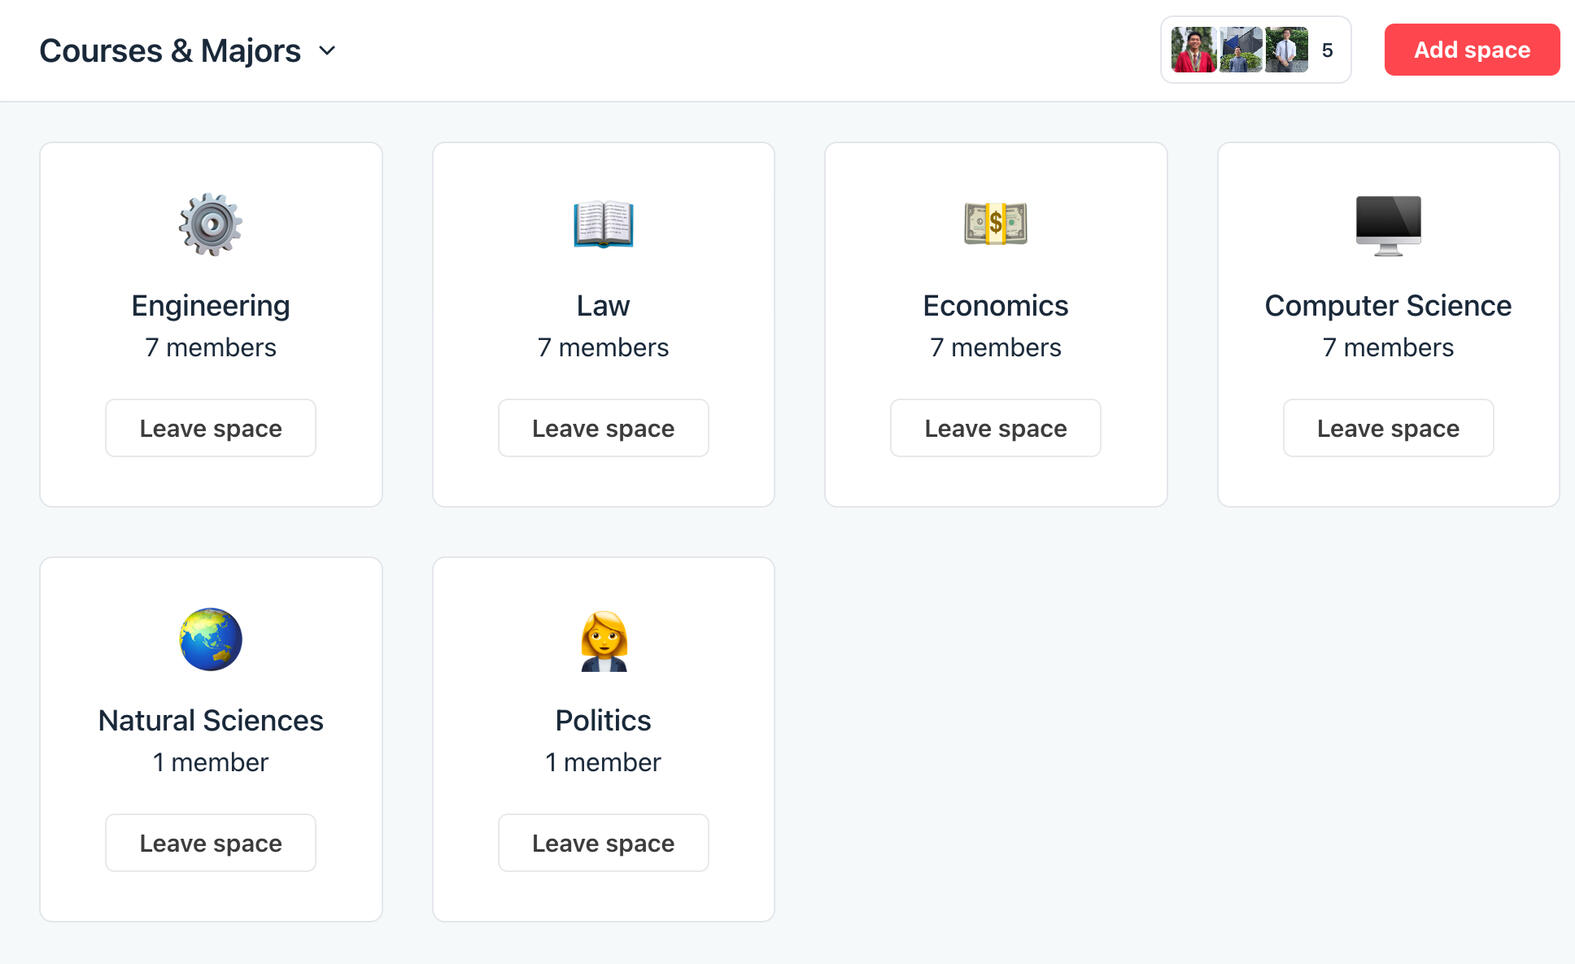Leave the Natural Sciences space

(x=210, y=843)
